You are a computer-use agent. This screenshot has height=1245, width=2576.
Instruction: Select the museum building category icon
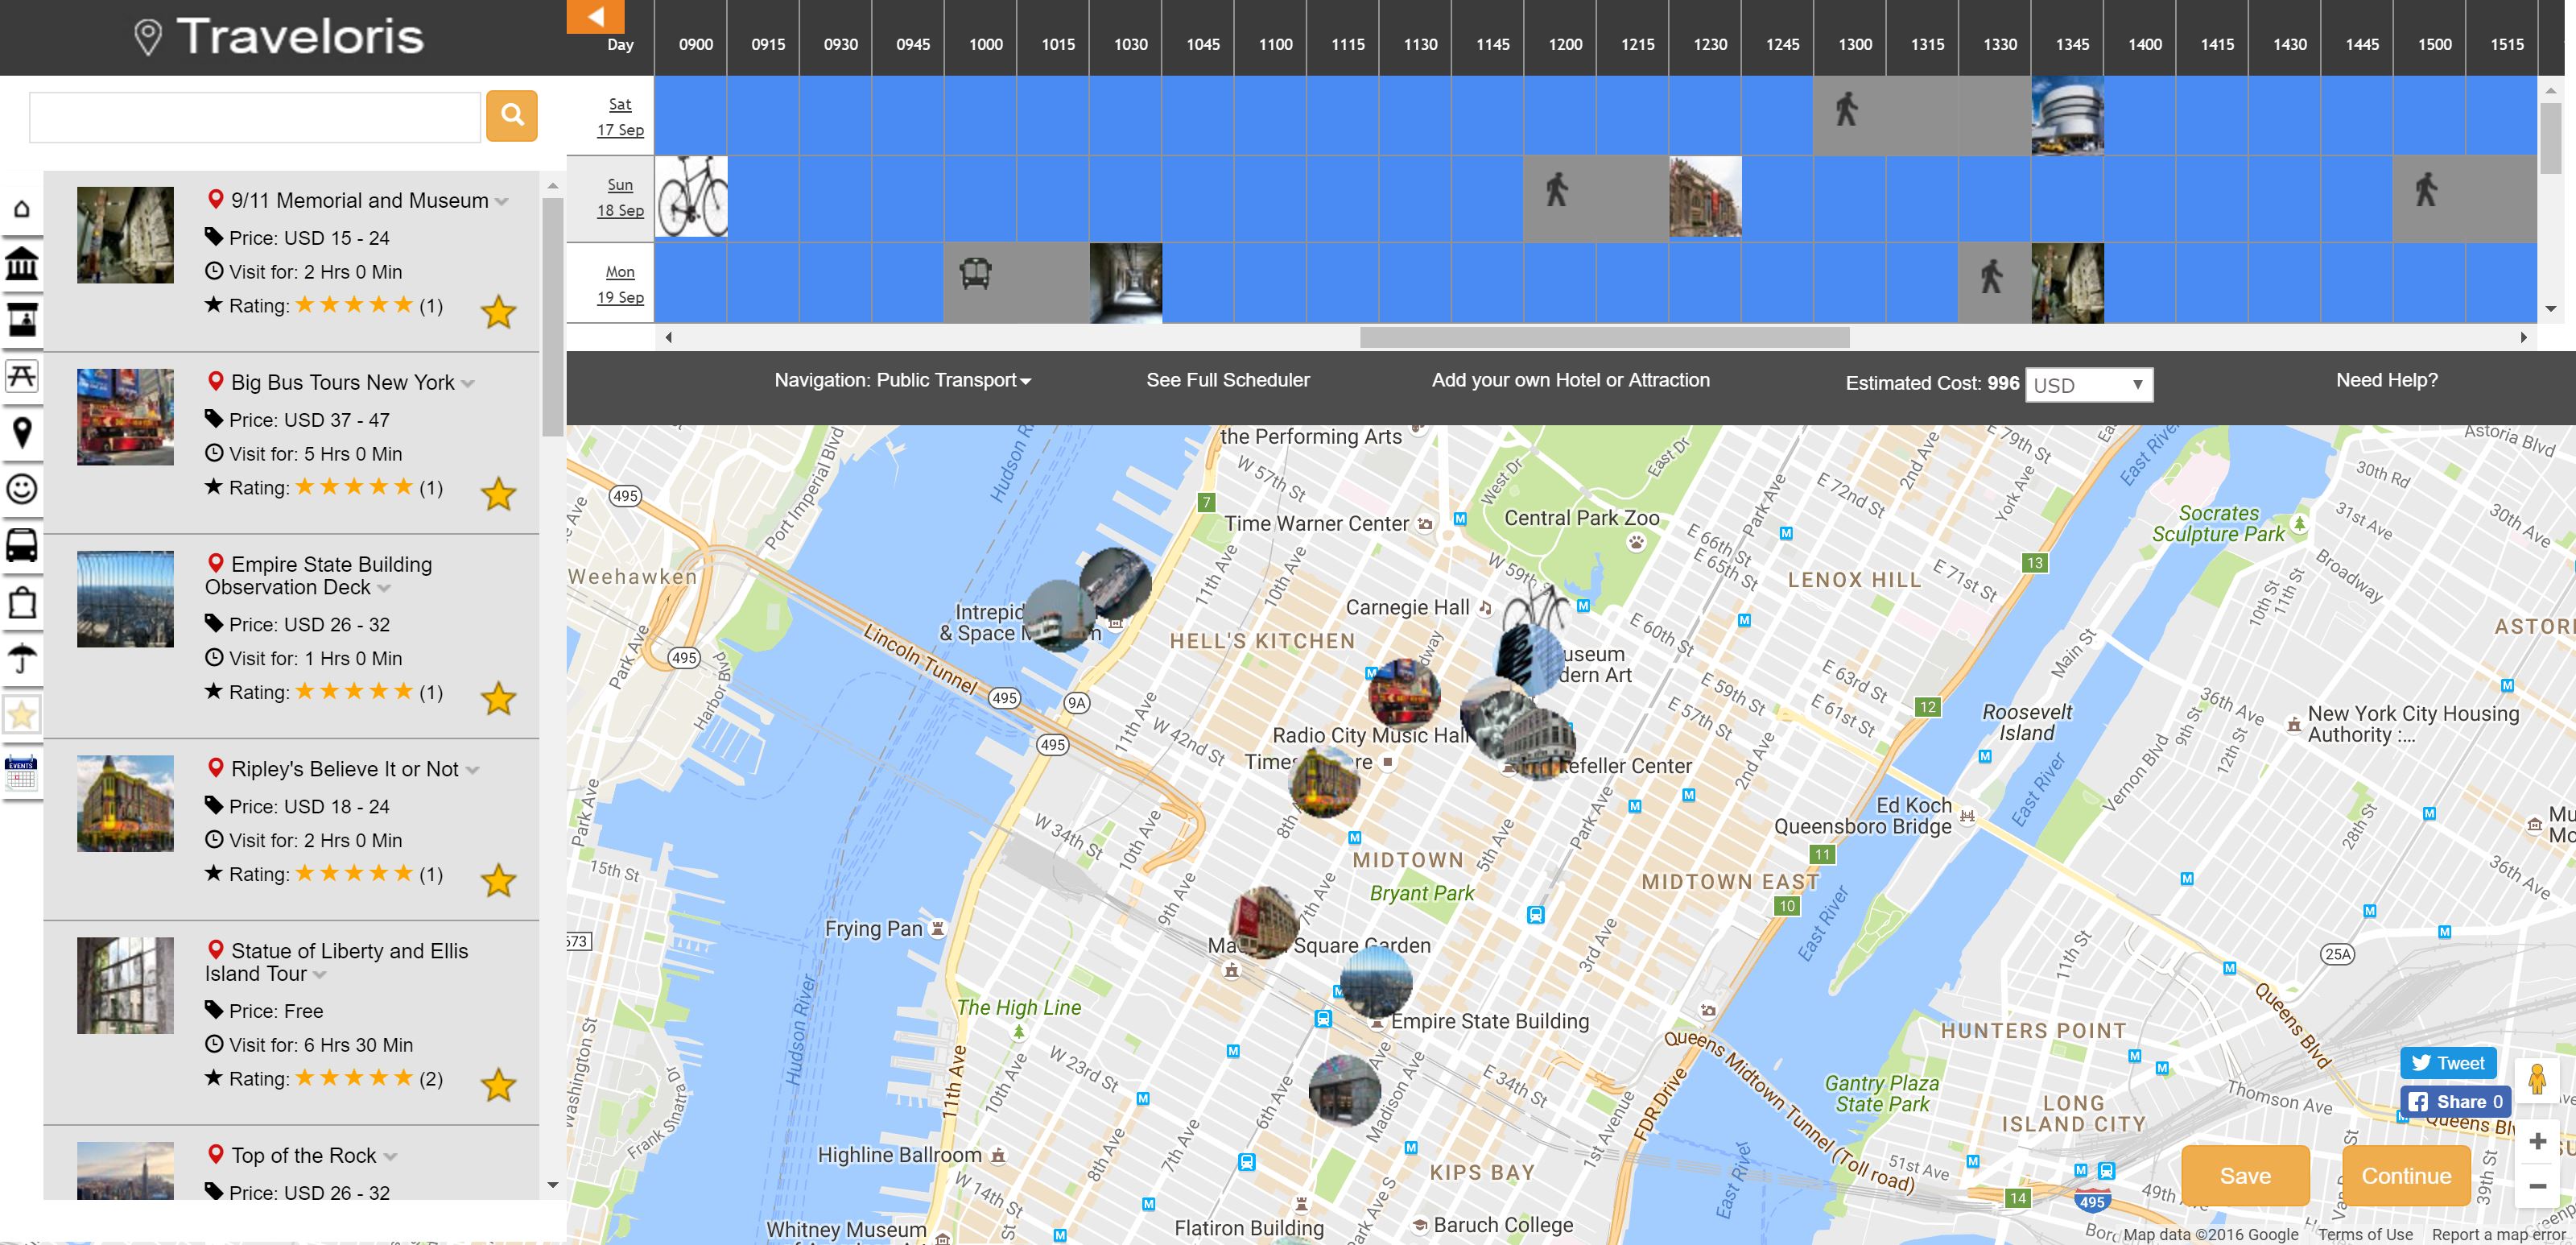point(22,264)
